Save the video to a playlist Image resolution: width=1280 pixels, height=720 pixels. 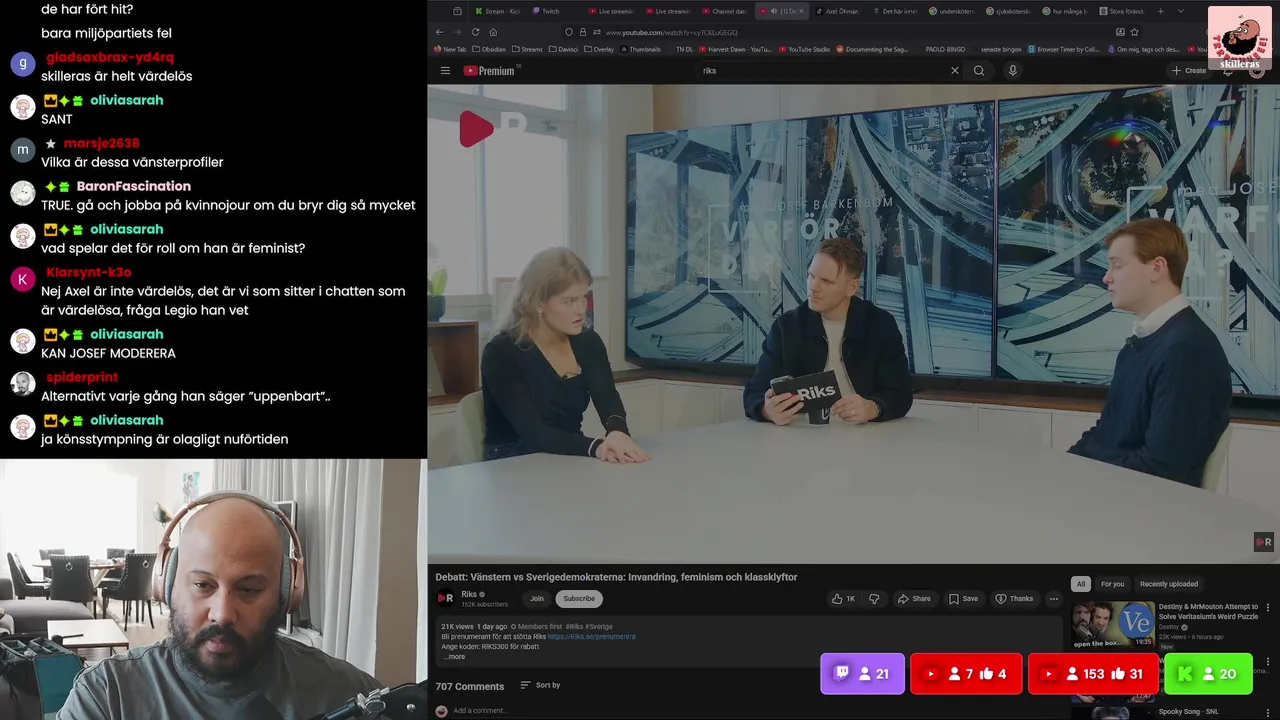tap(963, 599)
